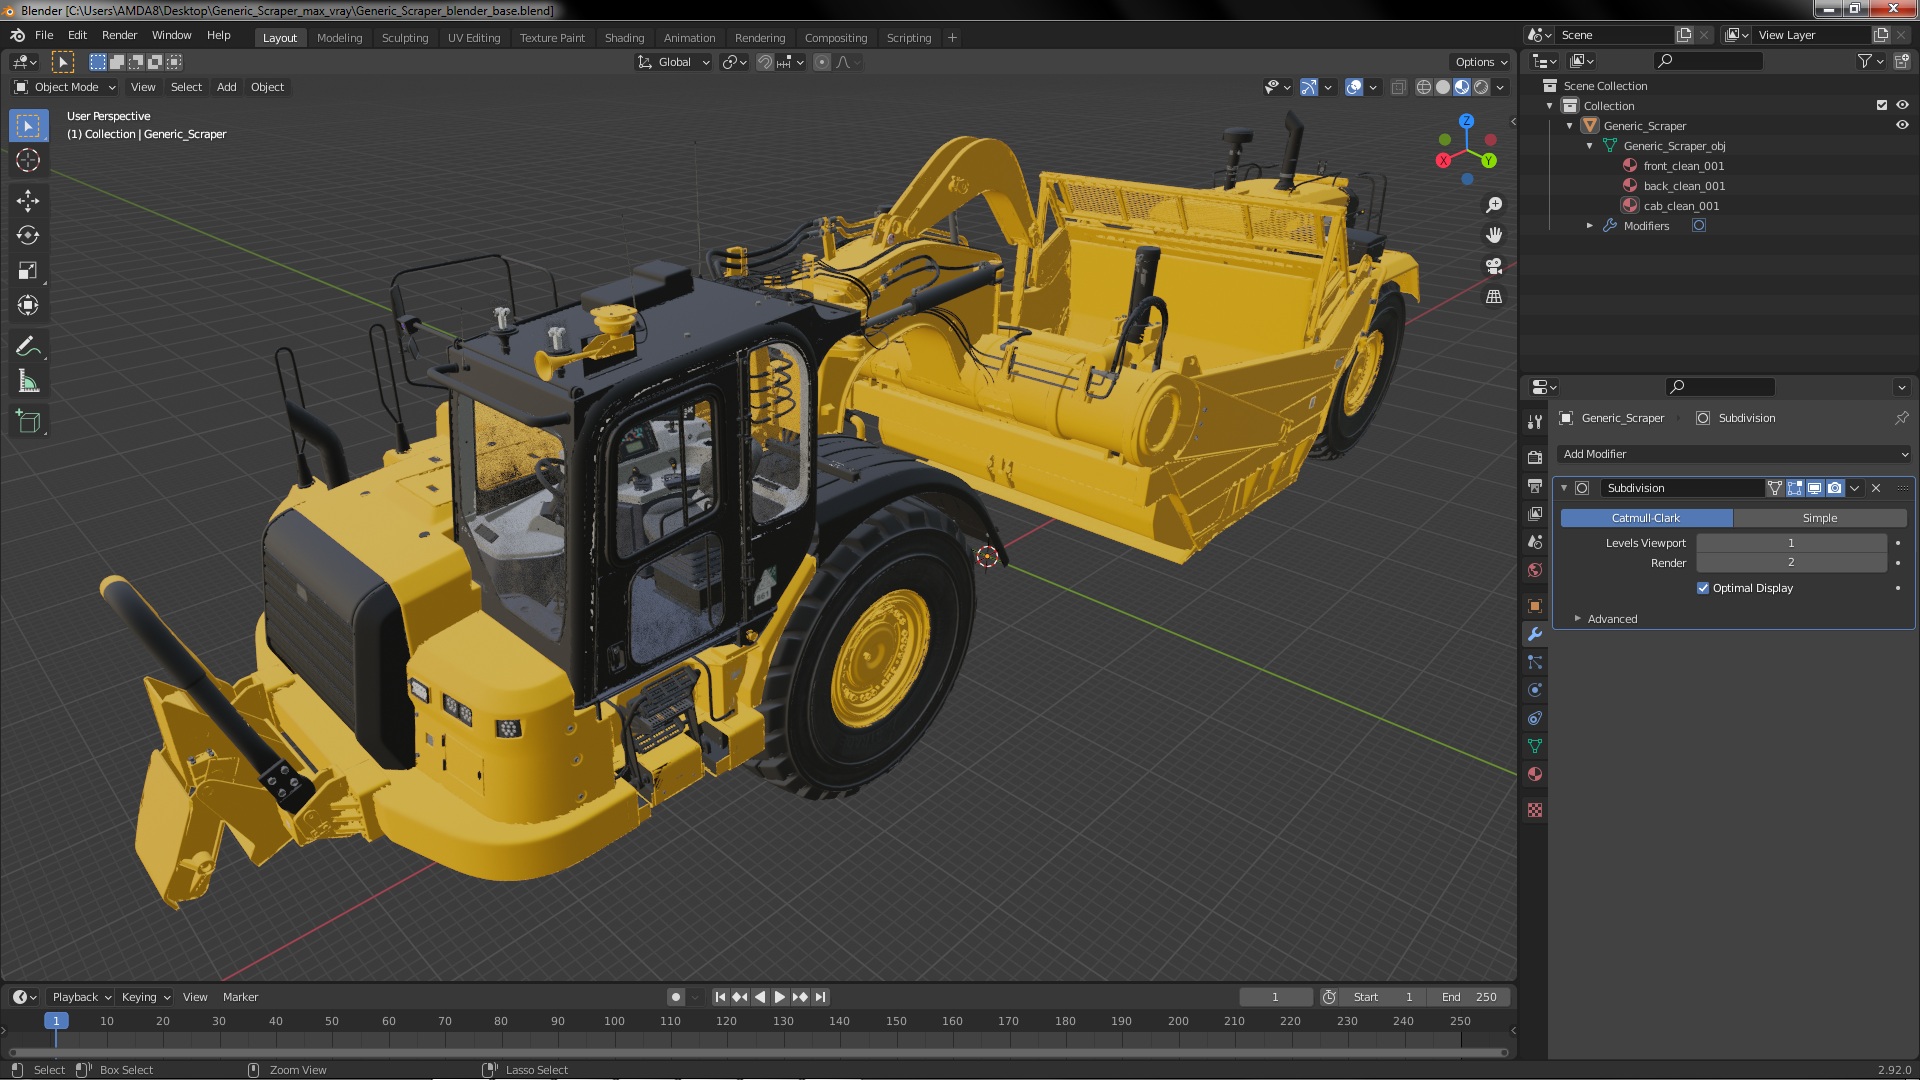Toggle the Subdivision modifier on-cage button

(1775, 488)
